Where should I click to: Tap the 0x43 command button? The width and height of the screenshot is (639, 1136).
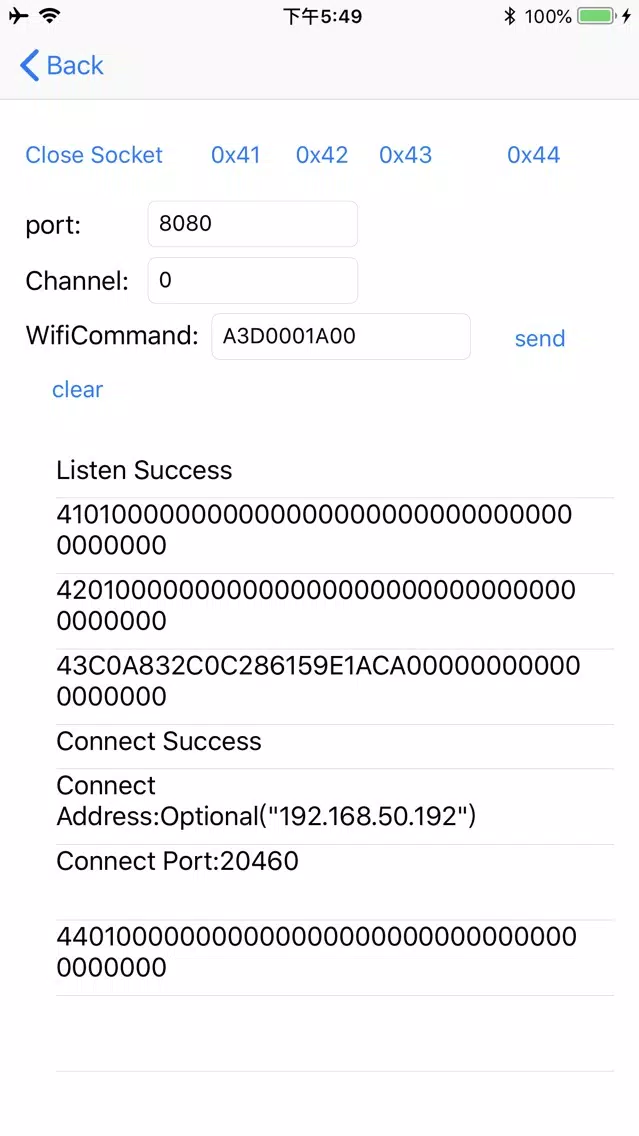coord(406,155)
